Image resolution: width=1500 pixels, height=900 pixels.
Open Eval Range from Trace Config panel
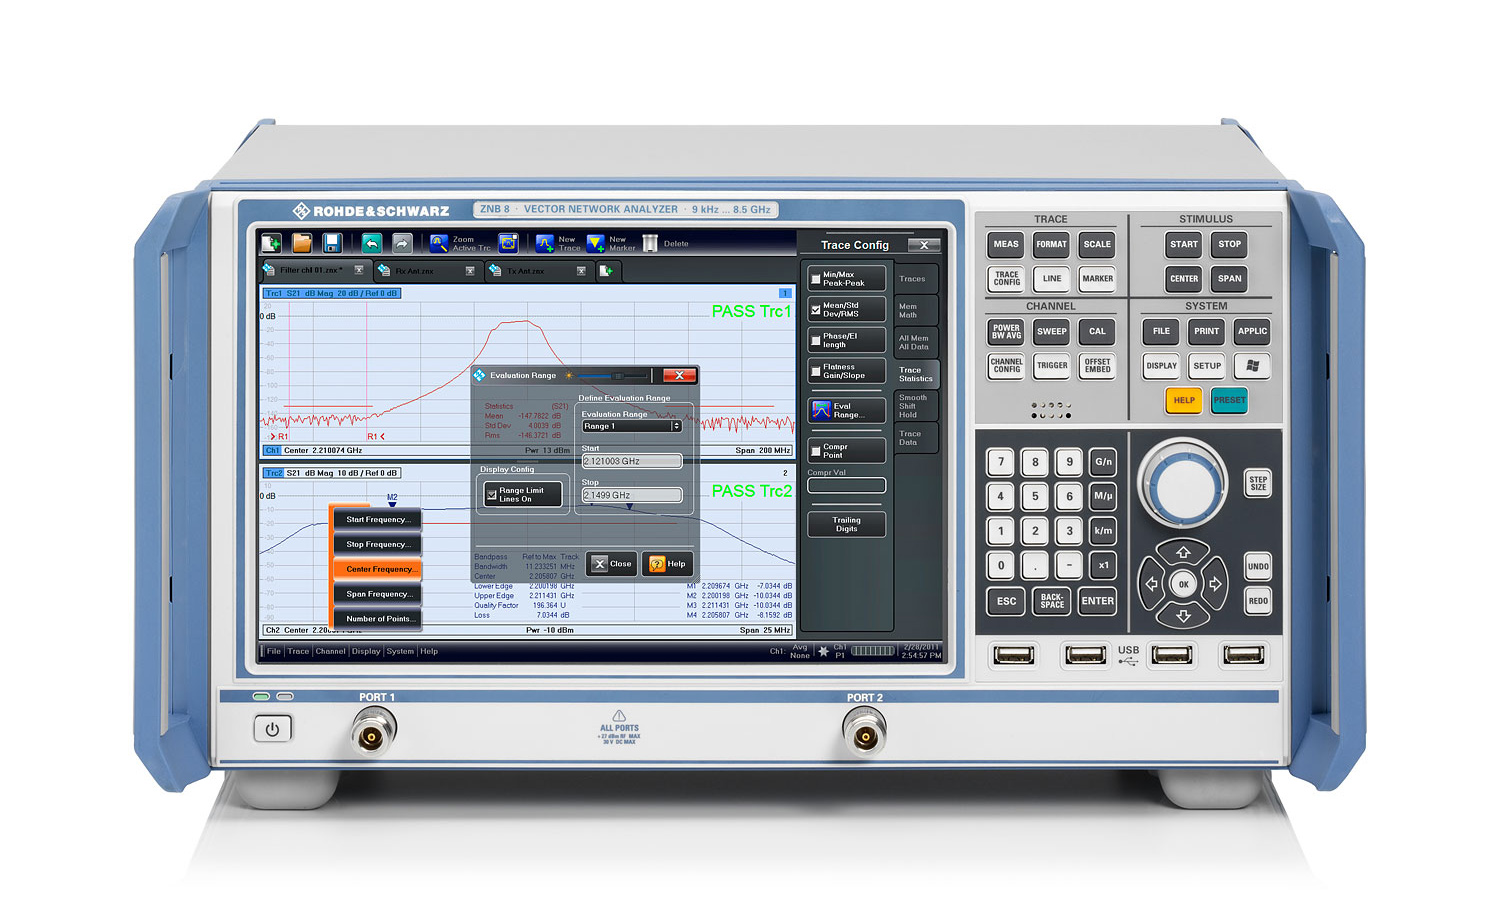846,410
